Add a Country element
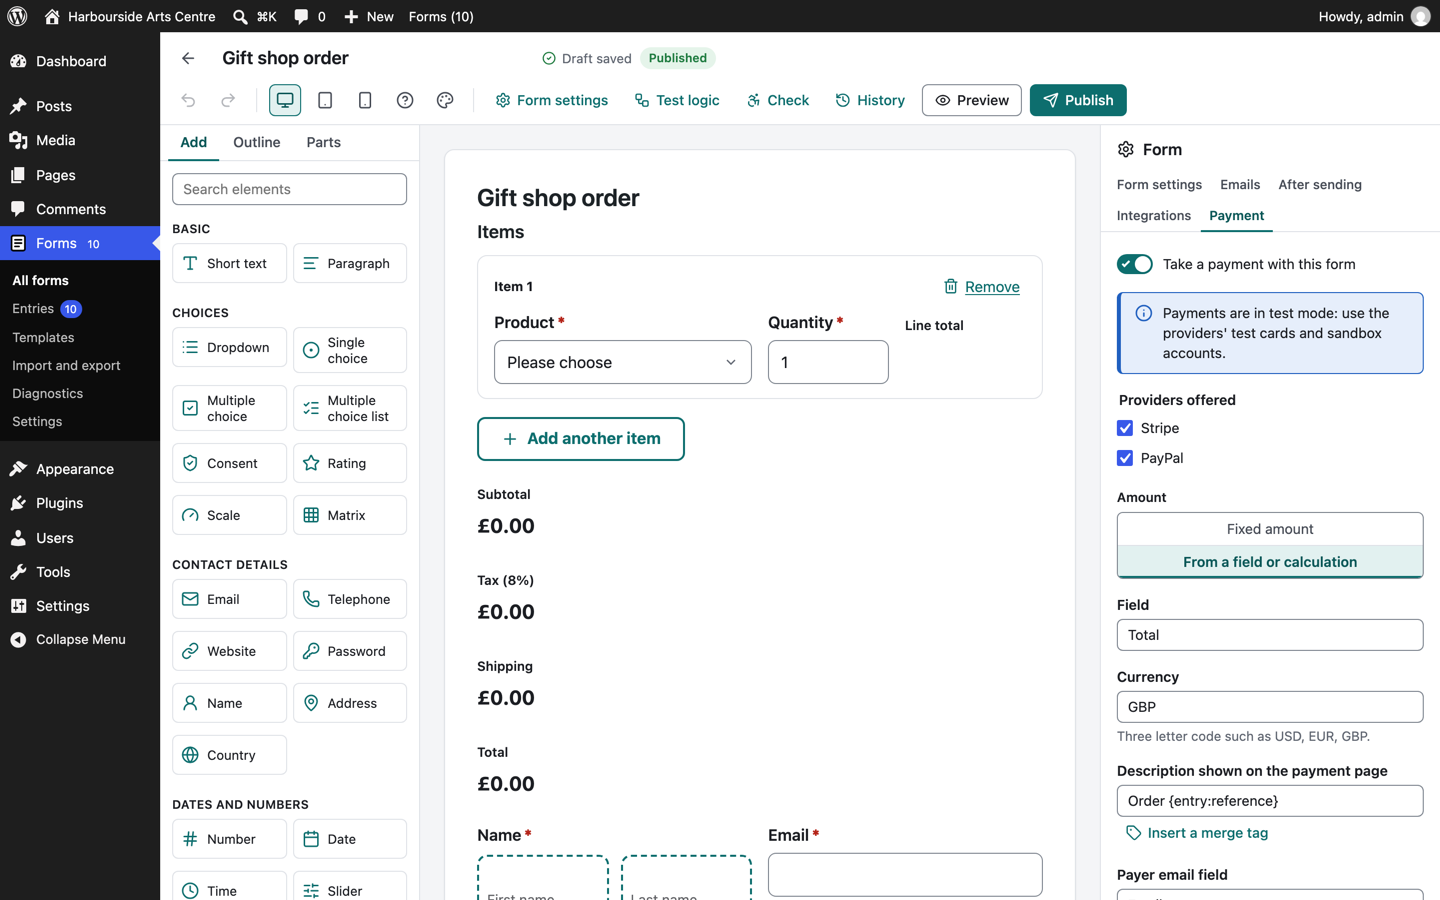 pyautogui.click(x=229, y=755)
